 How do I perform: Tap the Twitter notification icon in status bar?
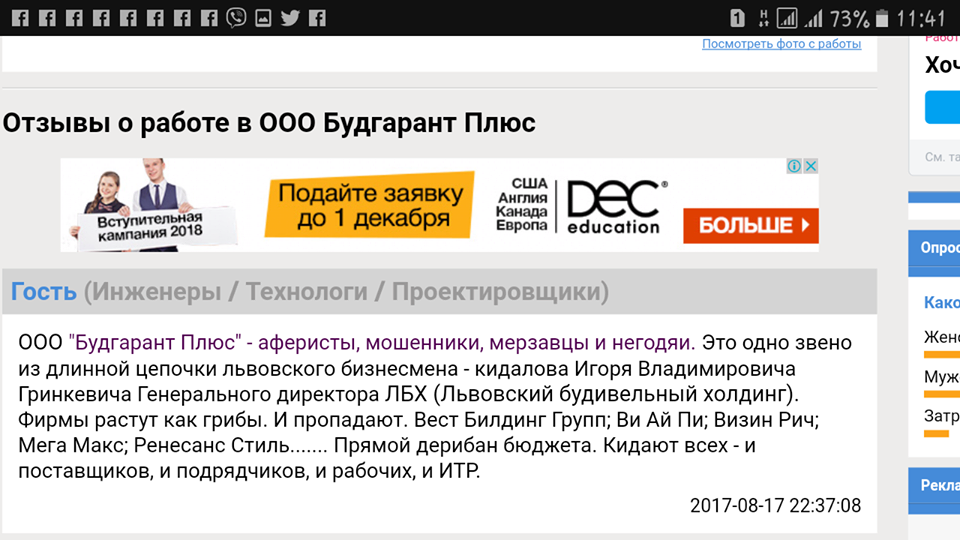[x=290, y=18]
